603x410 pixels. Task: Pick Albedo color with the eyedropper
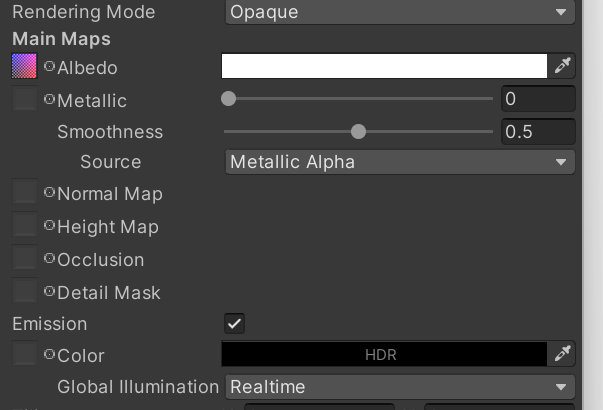click(x=562, y=66)
